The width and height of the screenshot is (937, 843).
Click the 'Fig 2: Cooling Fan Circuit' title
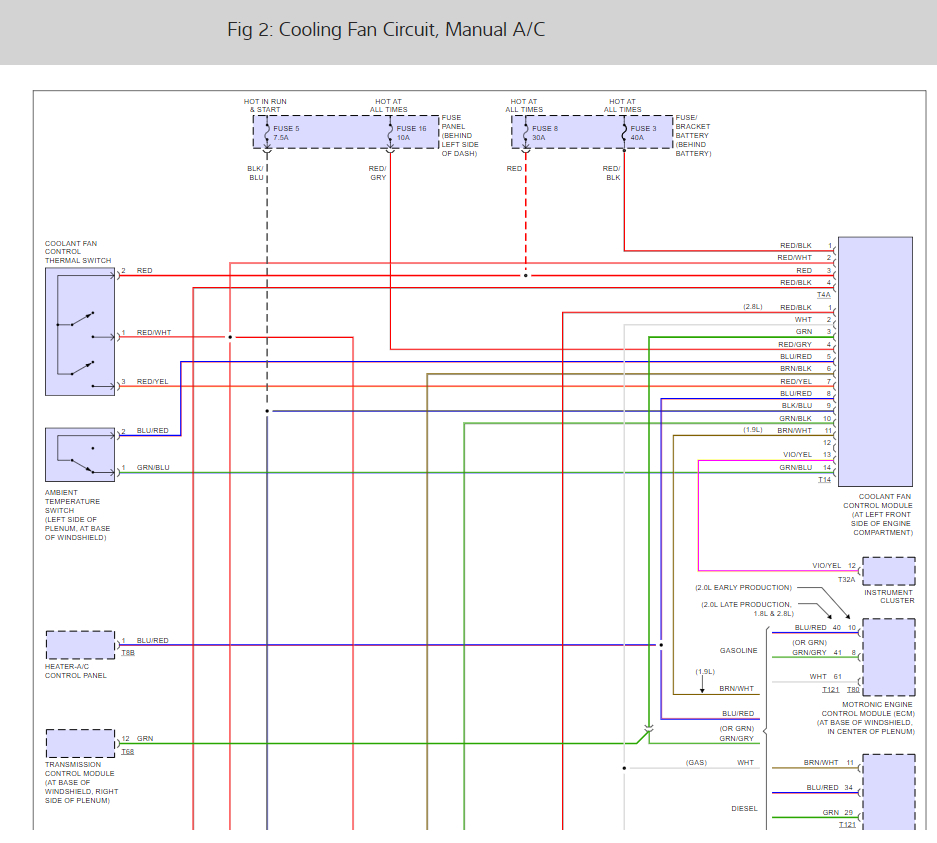click(386, 30)
